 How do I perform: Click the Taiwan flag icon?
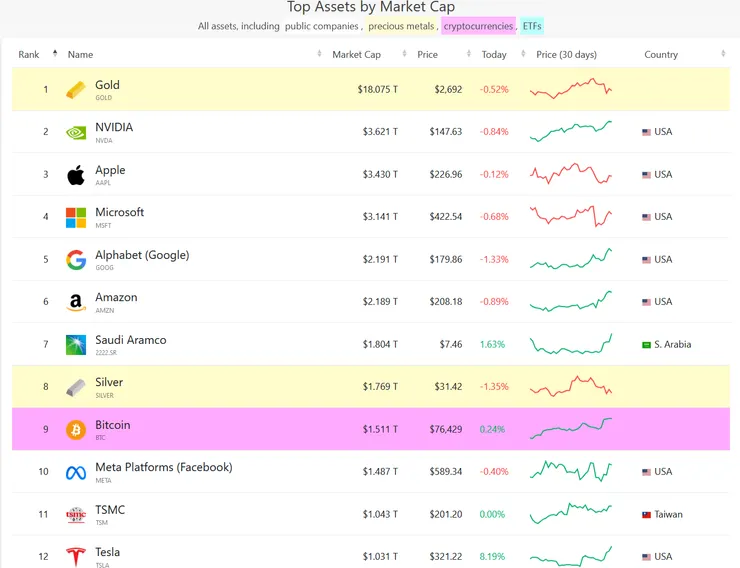(646, 515)
